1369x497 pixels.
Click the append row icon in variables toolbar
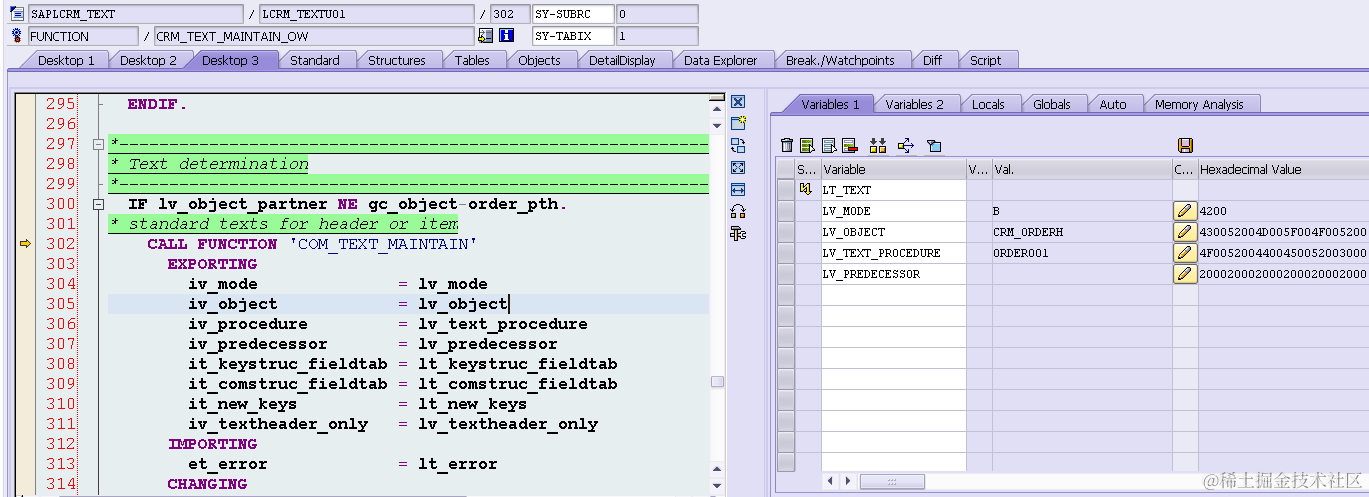tap(828, 146)
